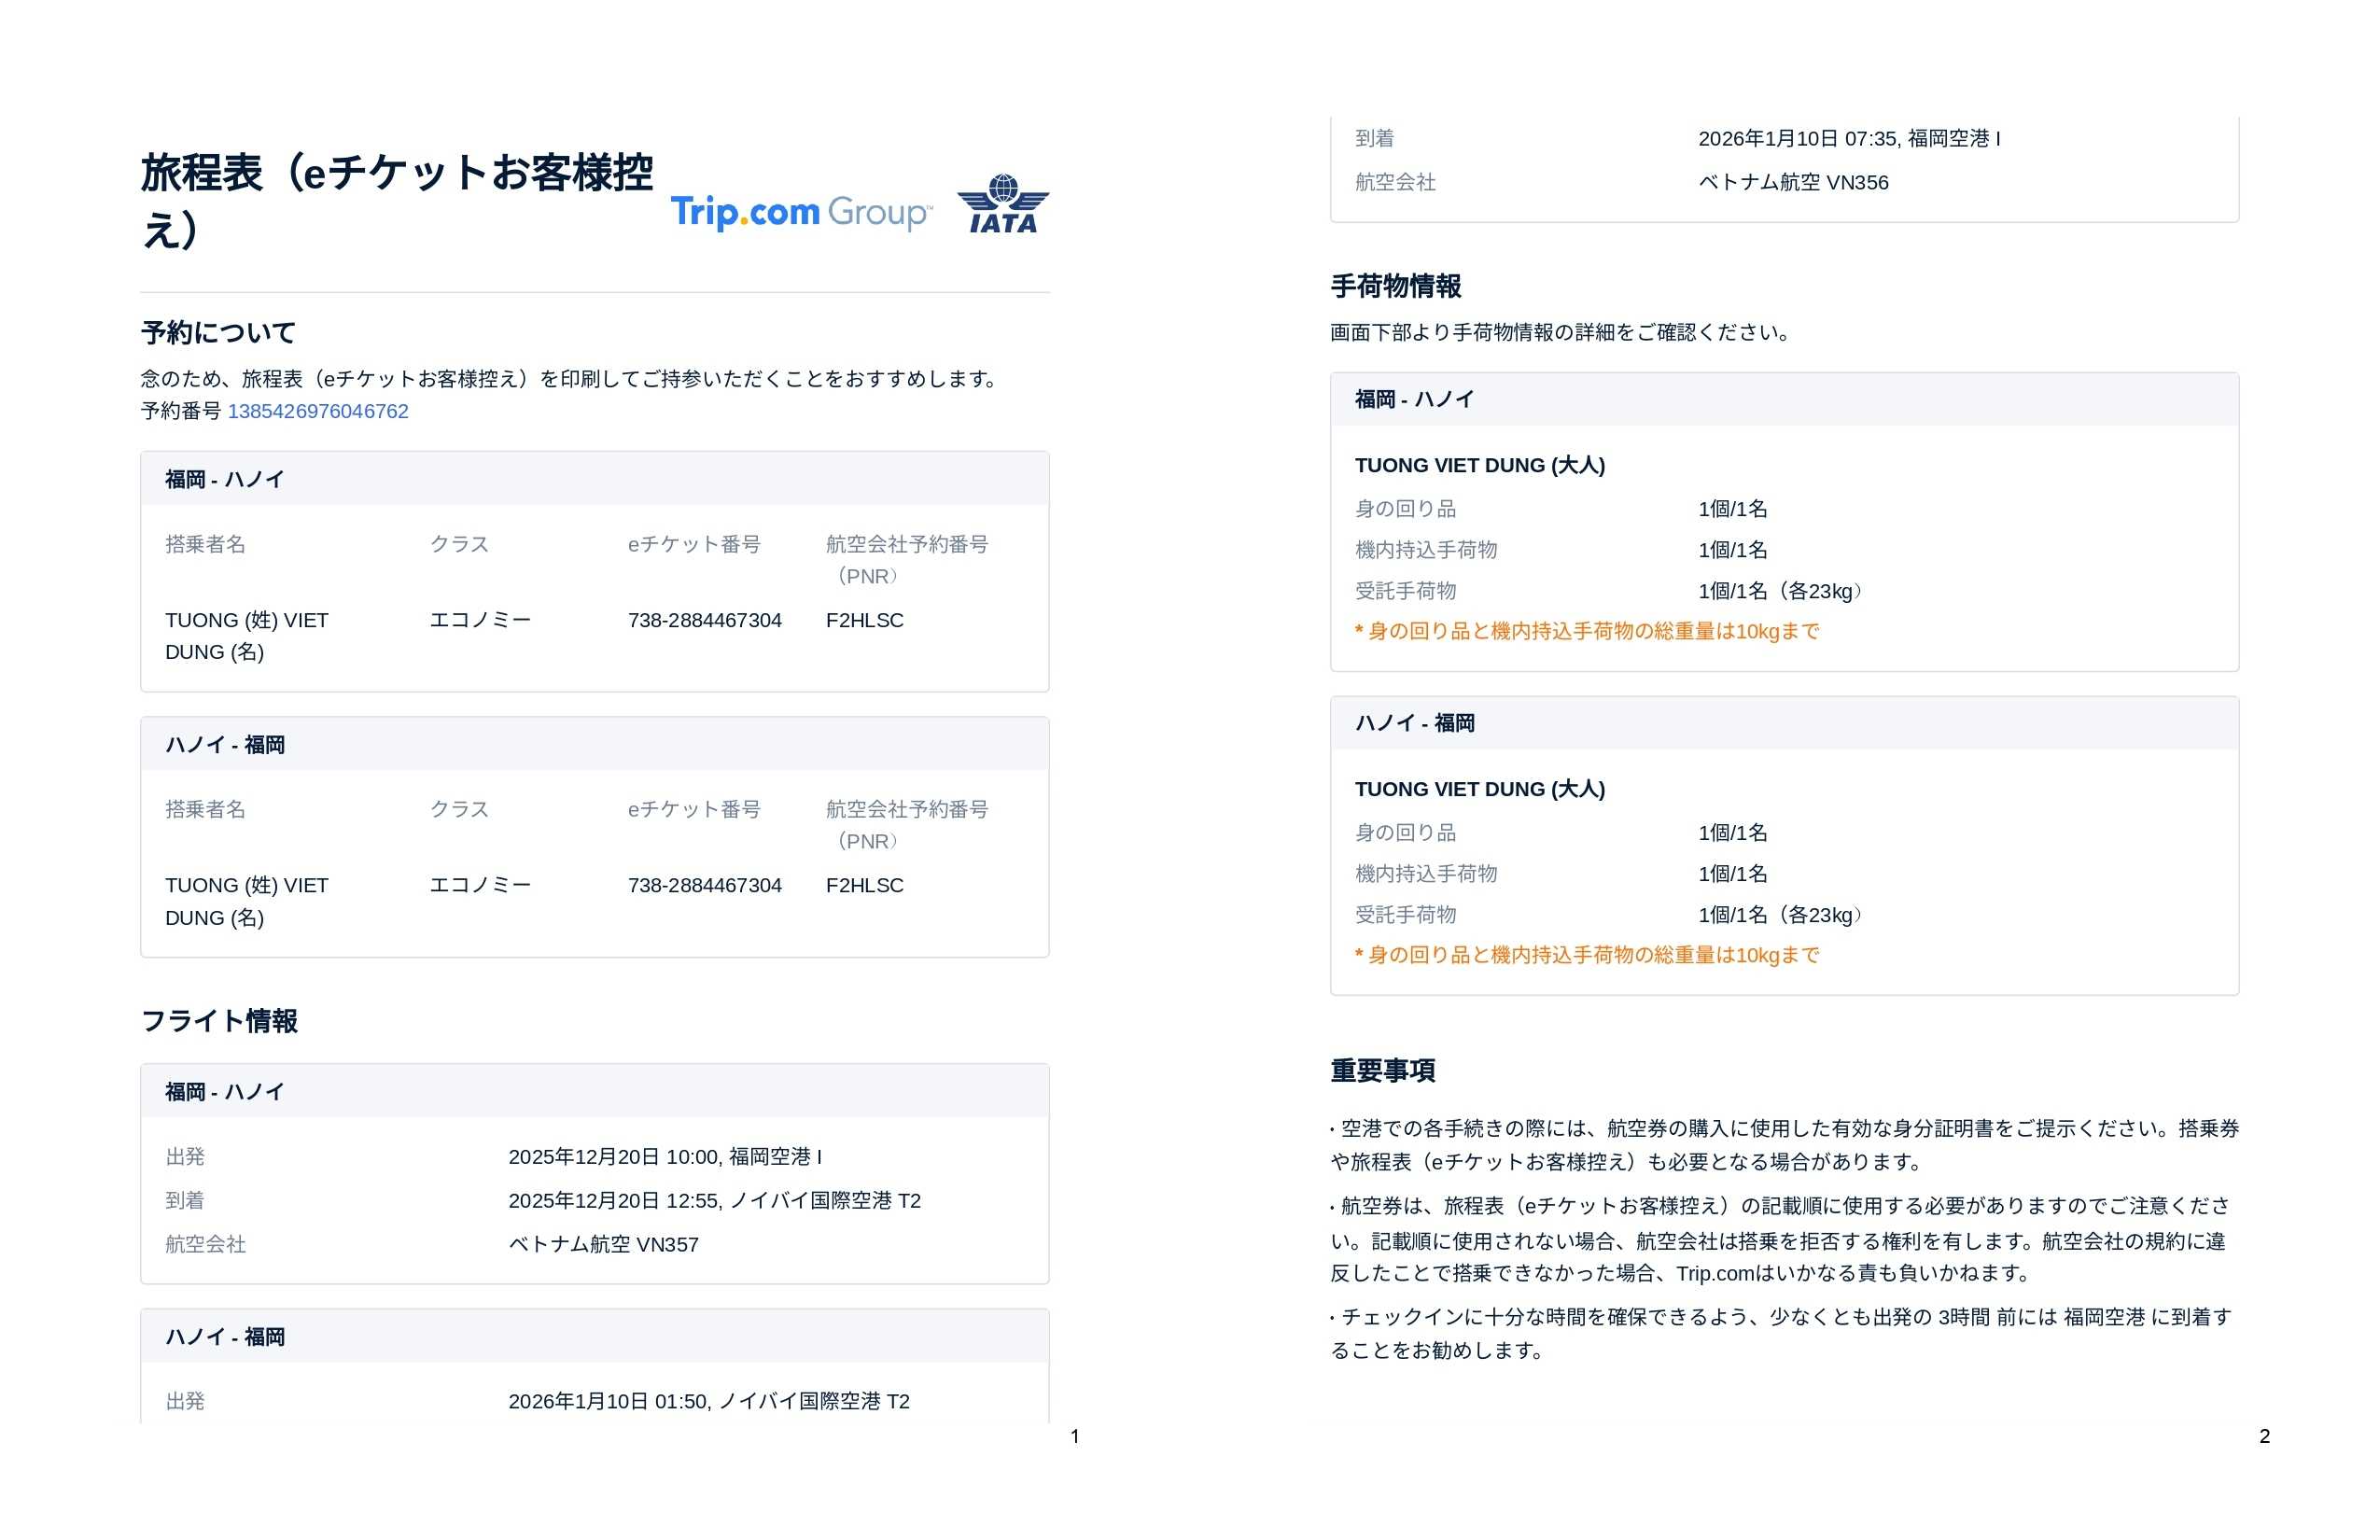The width and height of the screenshot is (2380, 1540).
Task: Click page number 1 footer
Action: pyautogui.click(x=1074, y=1436)
